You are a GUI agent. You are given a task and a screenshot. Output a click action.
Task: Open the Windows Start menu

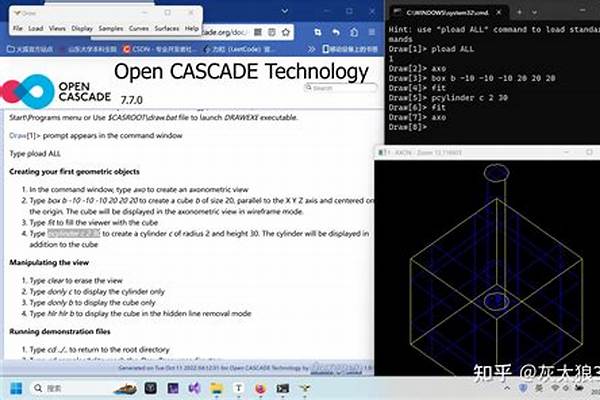coord(16,389)
